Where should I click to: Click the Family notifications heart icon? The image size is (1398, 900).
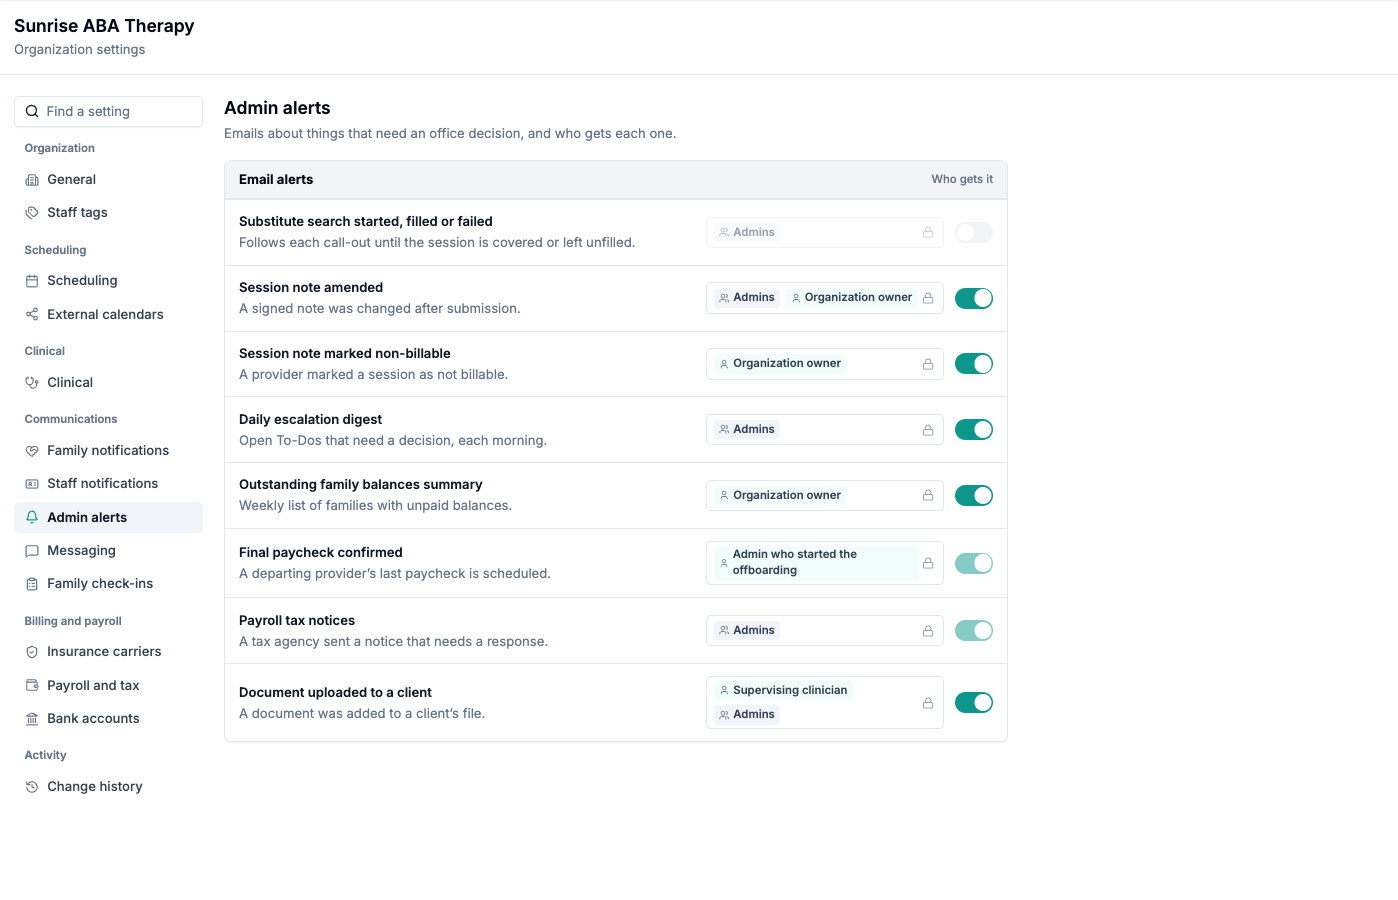point(32,451)
